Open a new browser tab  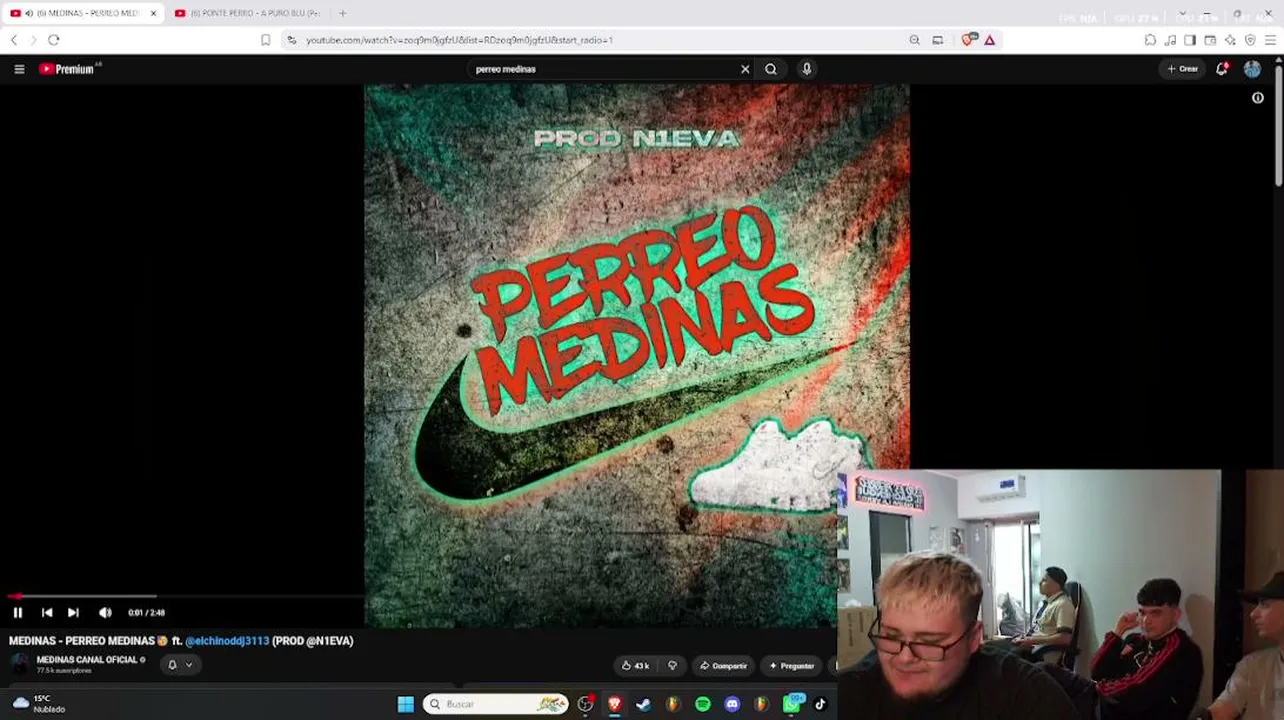(343, 13)
